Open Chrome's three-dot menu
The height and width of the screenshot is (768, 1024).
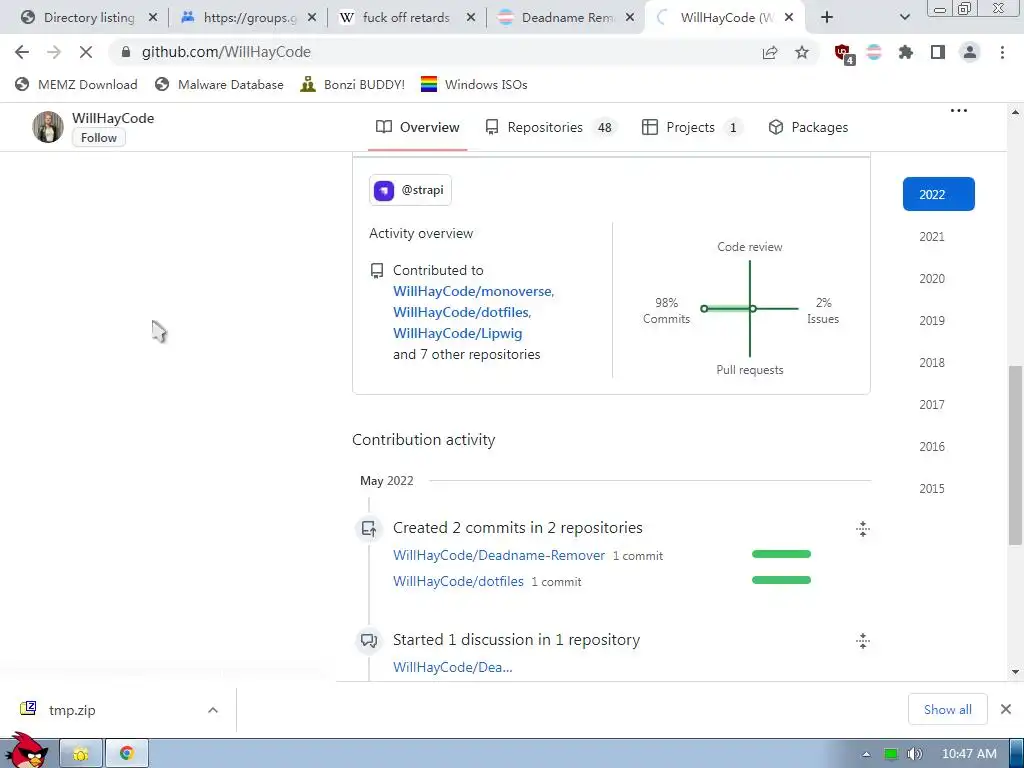pyautogui.click(x=1002, y=52)
